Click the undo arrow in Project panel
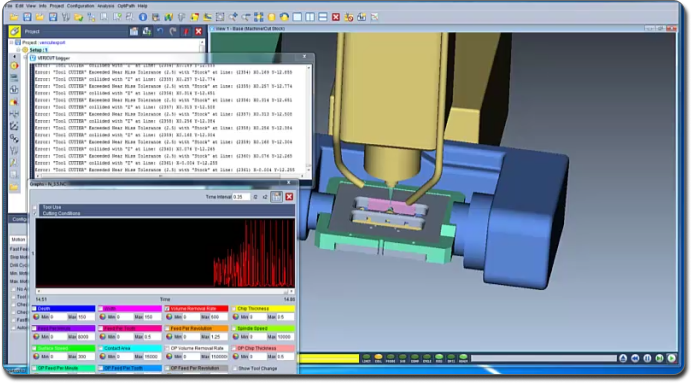 point(160,31)
